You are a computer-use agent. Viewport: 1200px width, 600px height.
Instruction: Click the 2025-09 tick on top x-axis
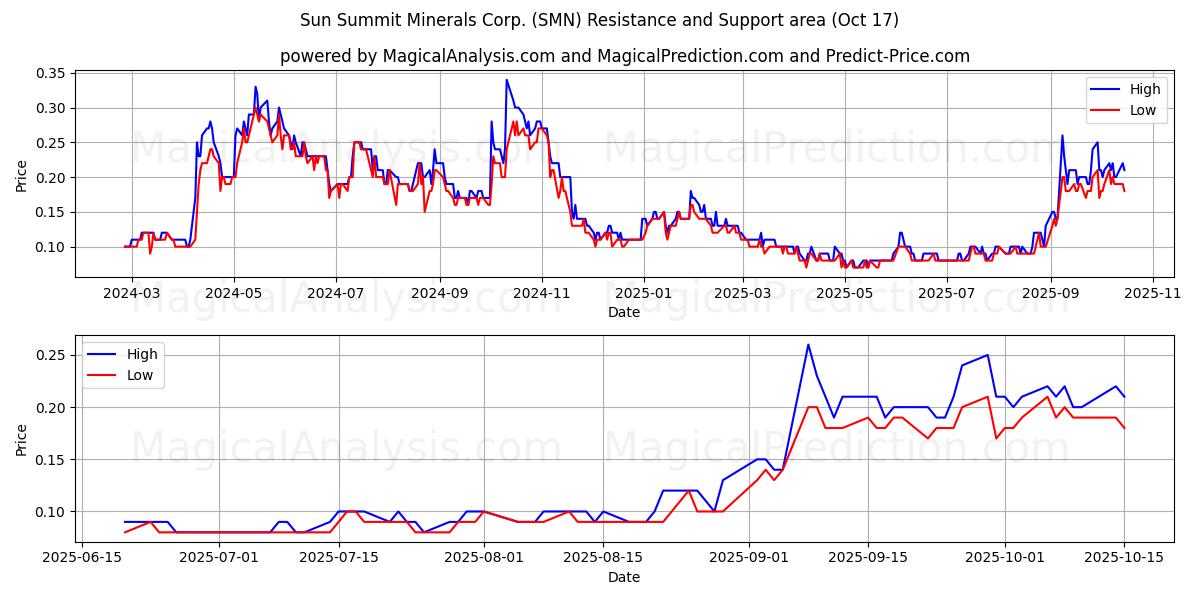(x=1050, y=294)
